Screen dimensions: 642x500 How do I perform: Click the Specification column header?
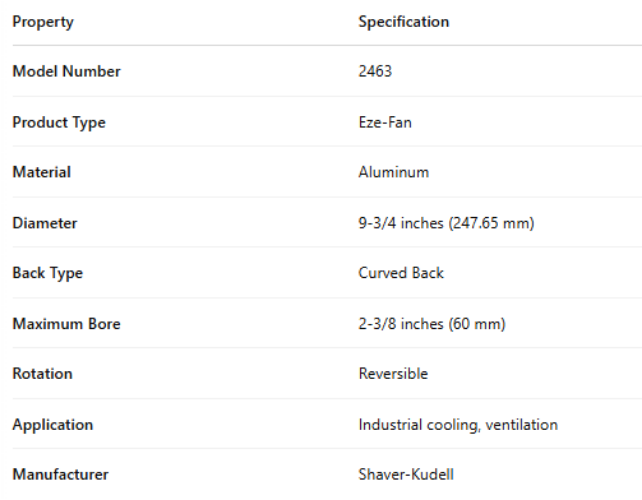click(x=403, y=22)
